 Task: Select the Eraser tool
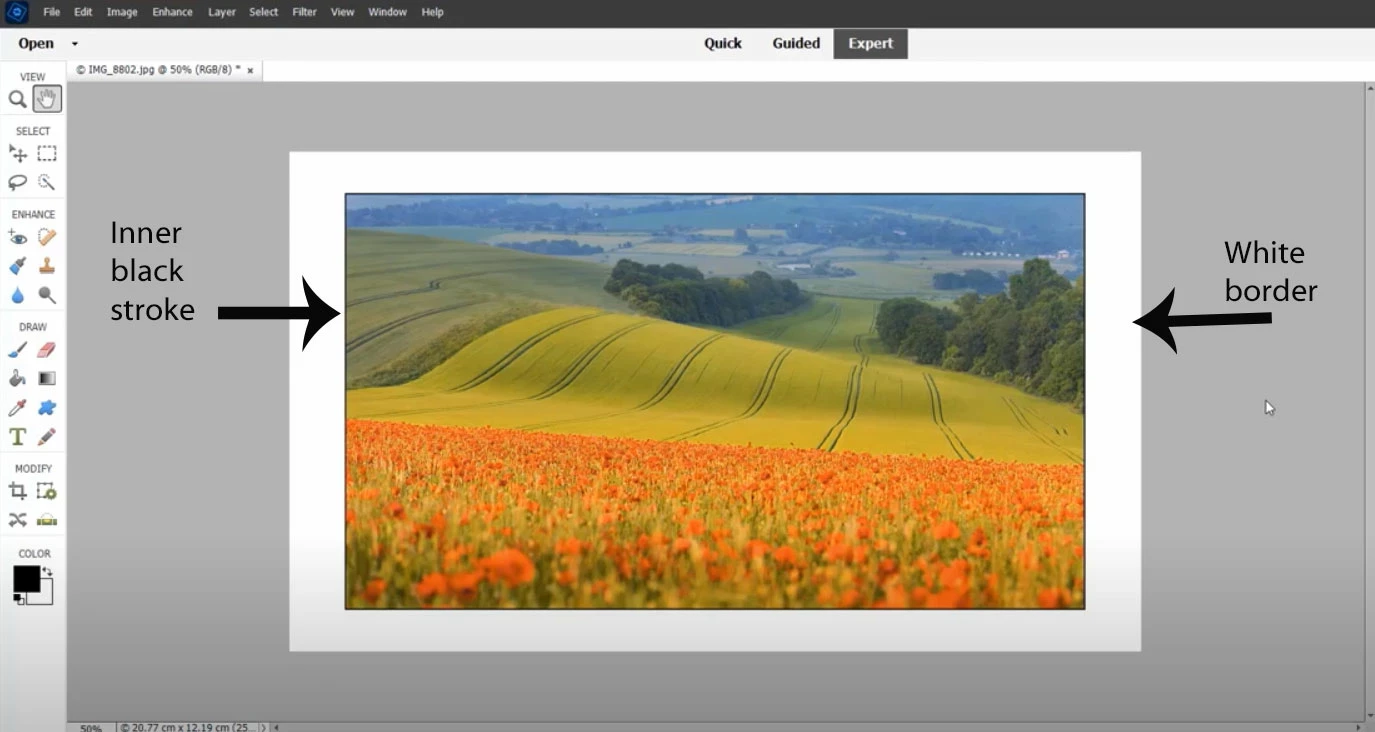47,350
